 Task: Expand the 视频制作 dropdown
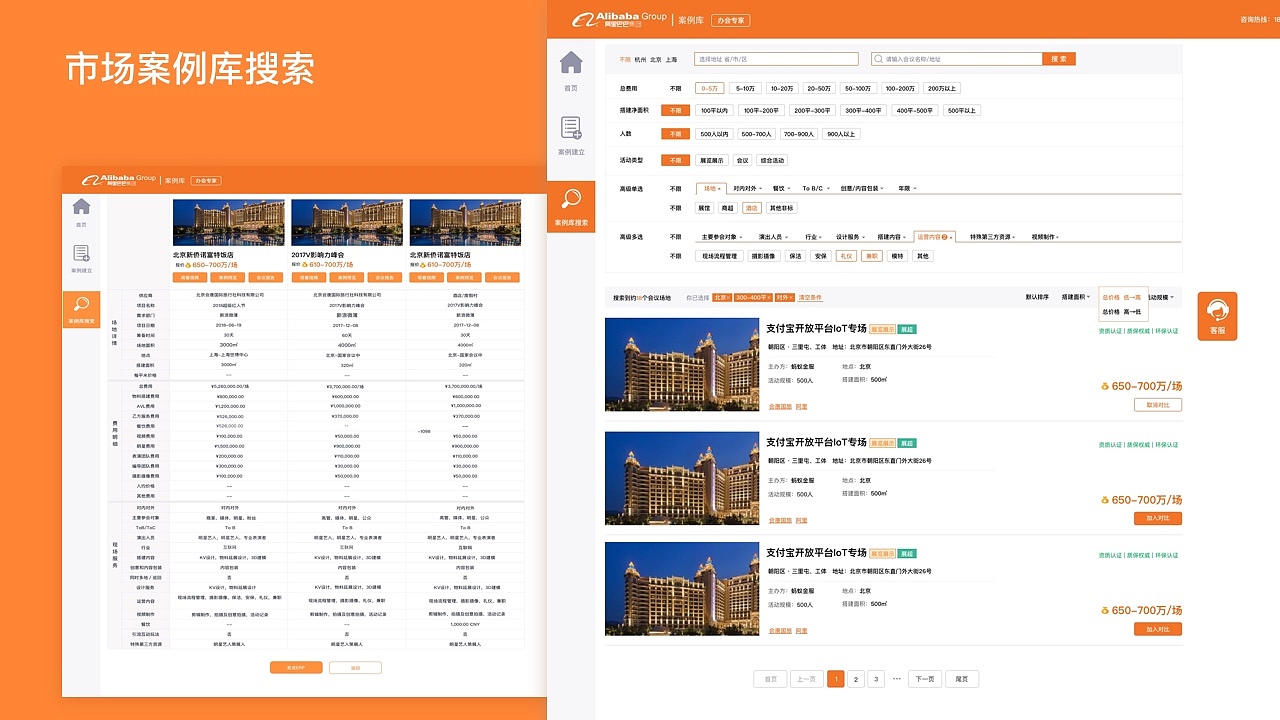pos(1045,237)
